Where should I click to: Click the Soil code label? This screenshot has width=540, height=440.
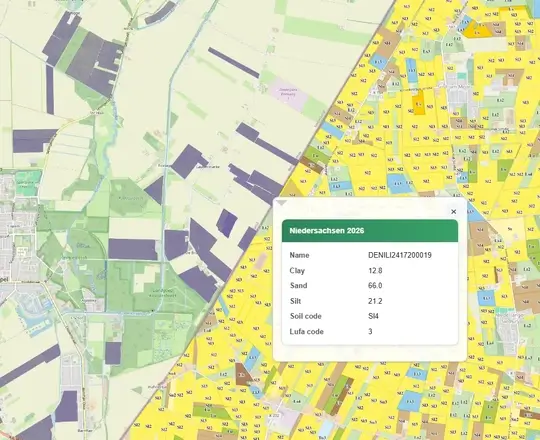point(305,316)
